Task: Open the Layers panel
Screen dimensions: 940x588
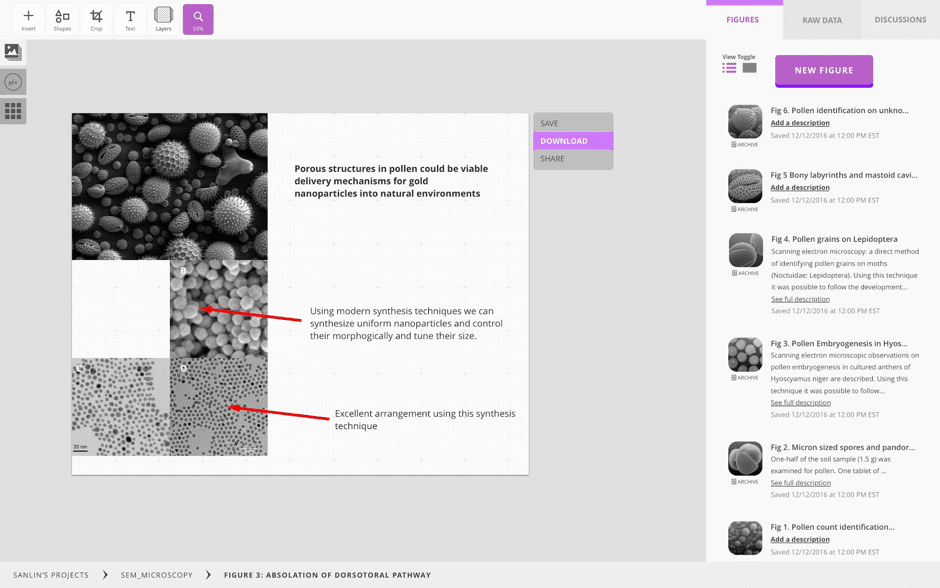Action: pyautogui.click(x=163, y=19)
